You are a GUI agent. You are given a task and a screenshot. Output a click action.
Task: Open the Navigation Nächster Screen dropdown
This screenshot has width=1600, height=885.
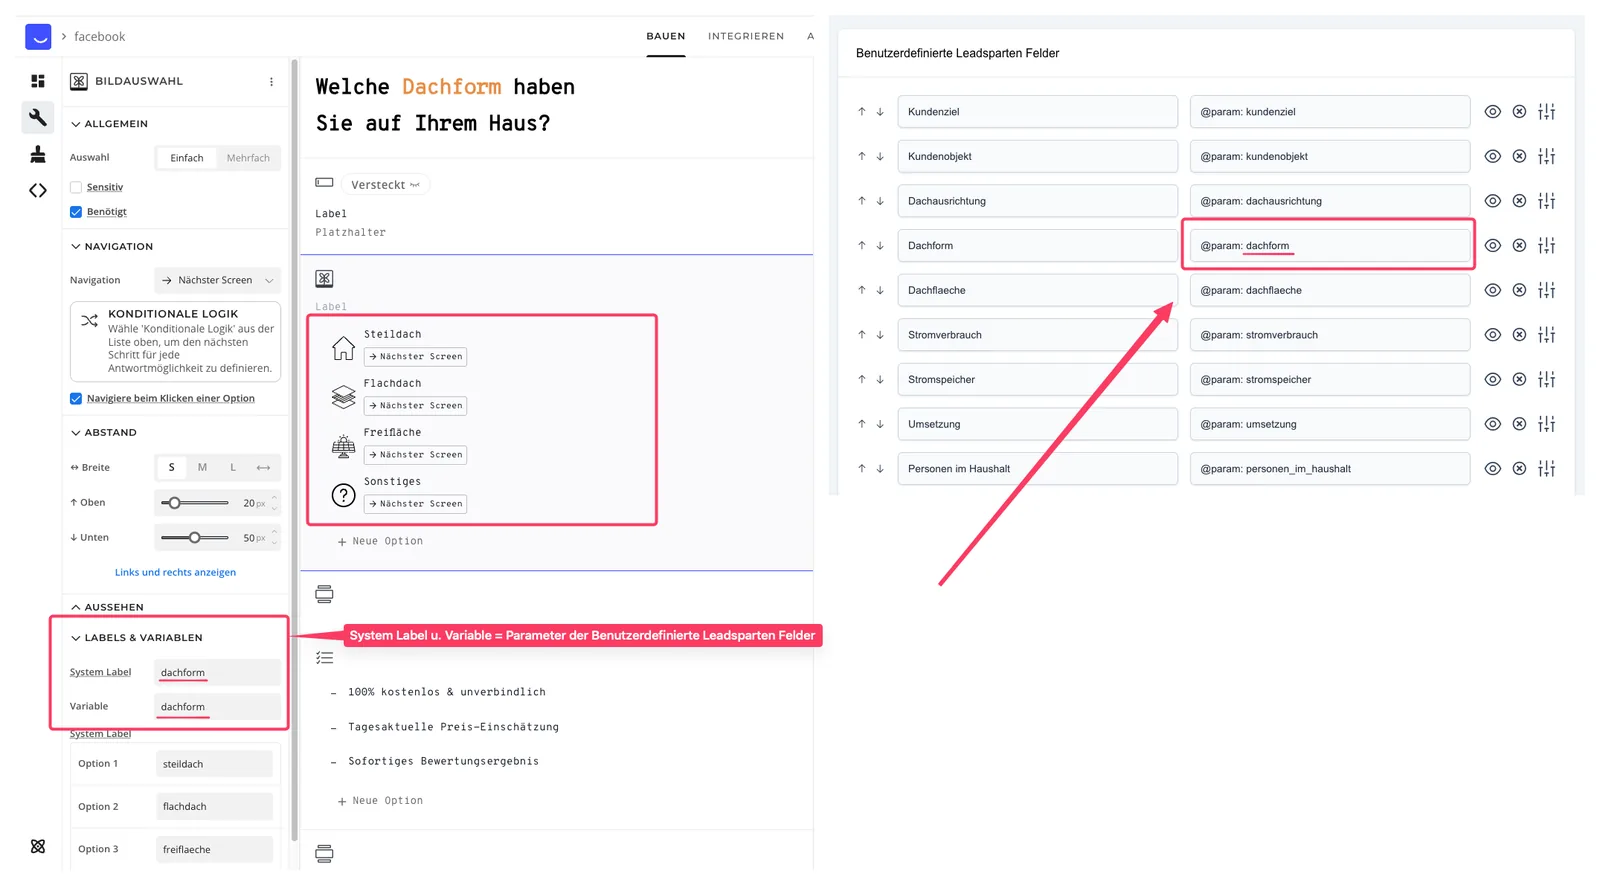point(217,281)
